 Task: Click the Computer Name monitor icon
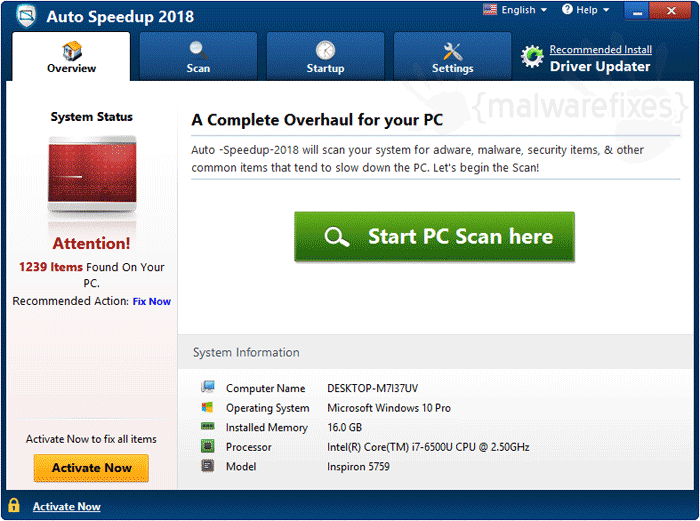pos(208,387)
